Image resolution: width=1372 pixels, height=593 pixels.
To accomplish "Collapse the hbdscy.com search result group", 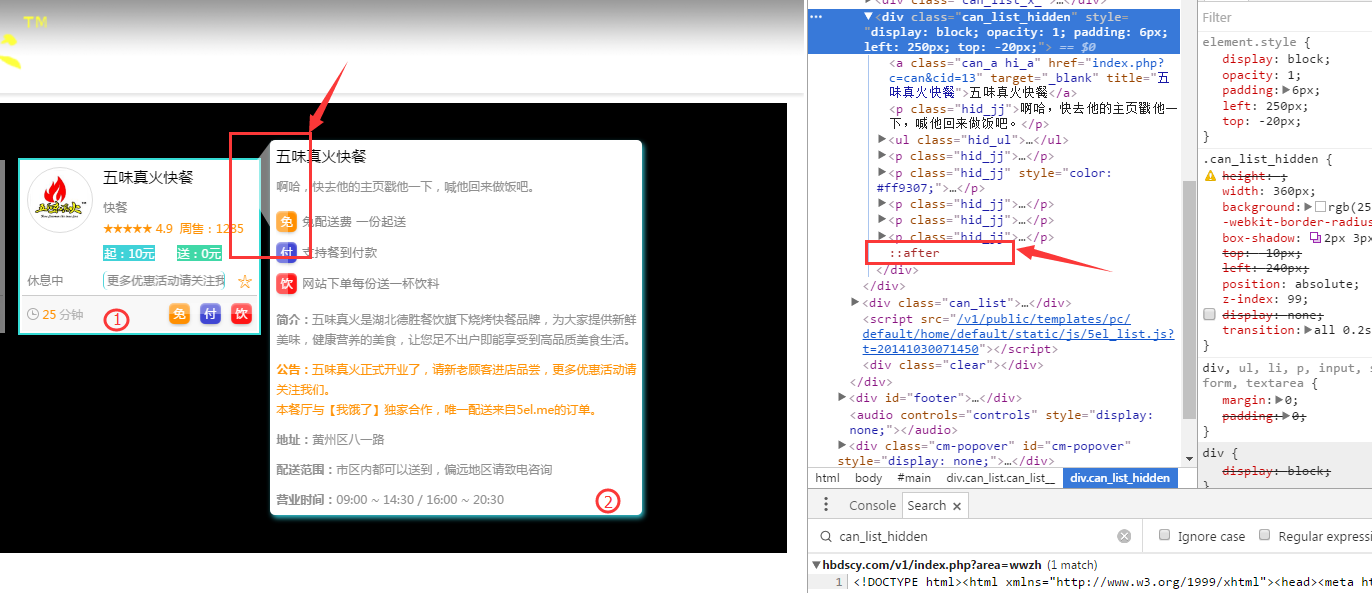I will tap(817, 565).
